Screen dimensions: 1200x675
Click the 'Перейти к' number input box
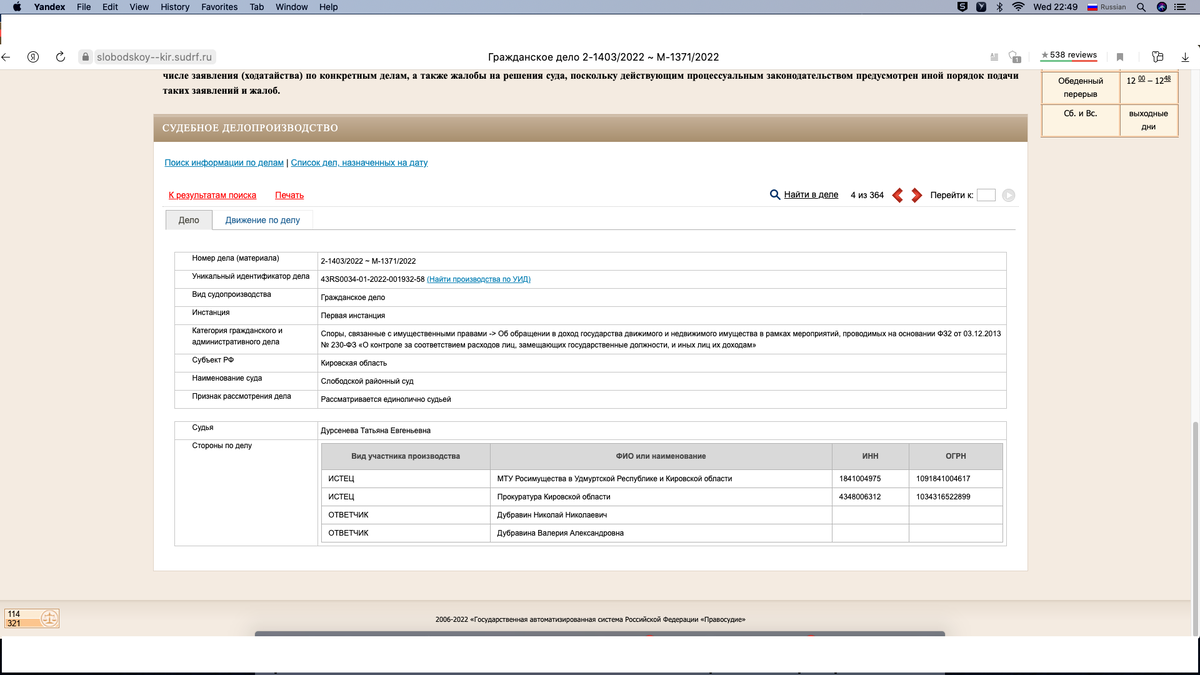tap(986, 195)
